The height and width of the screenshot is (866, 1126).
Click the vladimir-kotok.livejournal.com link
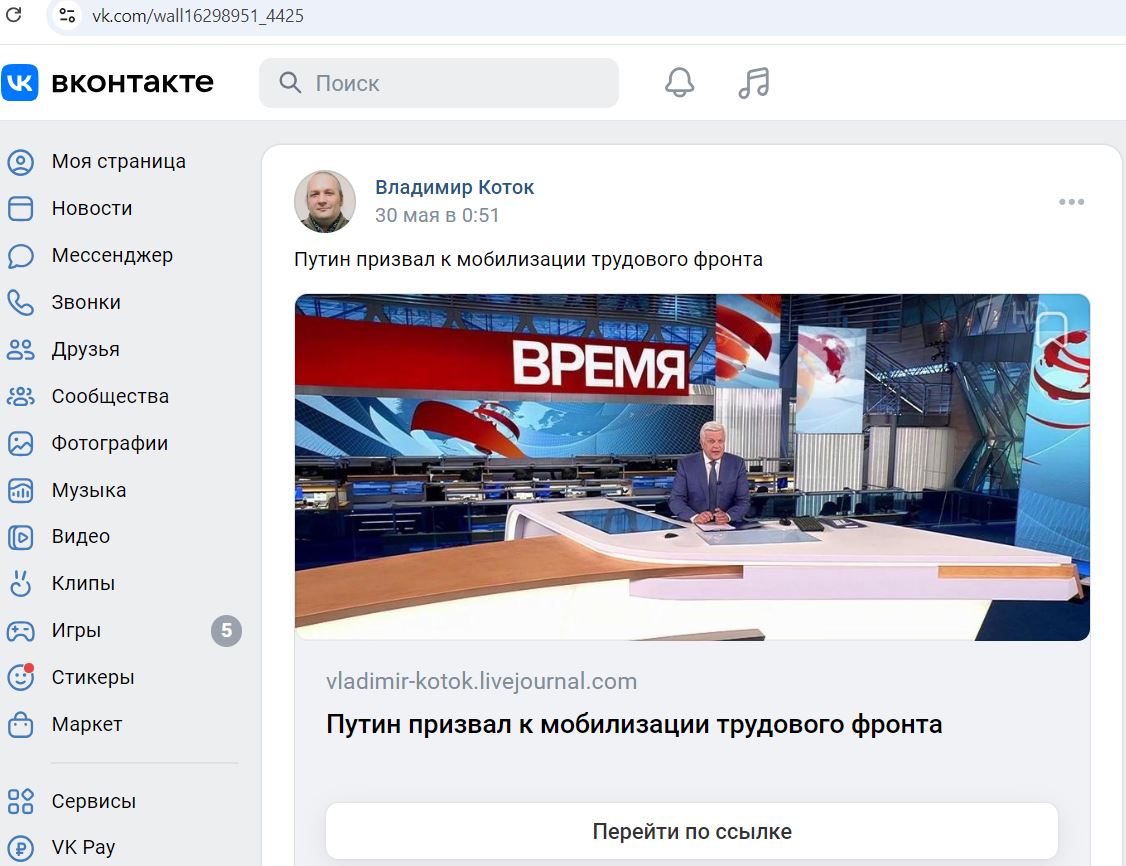[x=481, y=681]
